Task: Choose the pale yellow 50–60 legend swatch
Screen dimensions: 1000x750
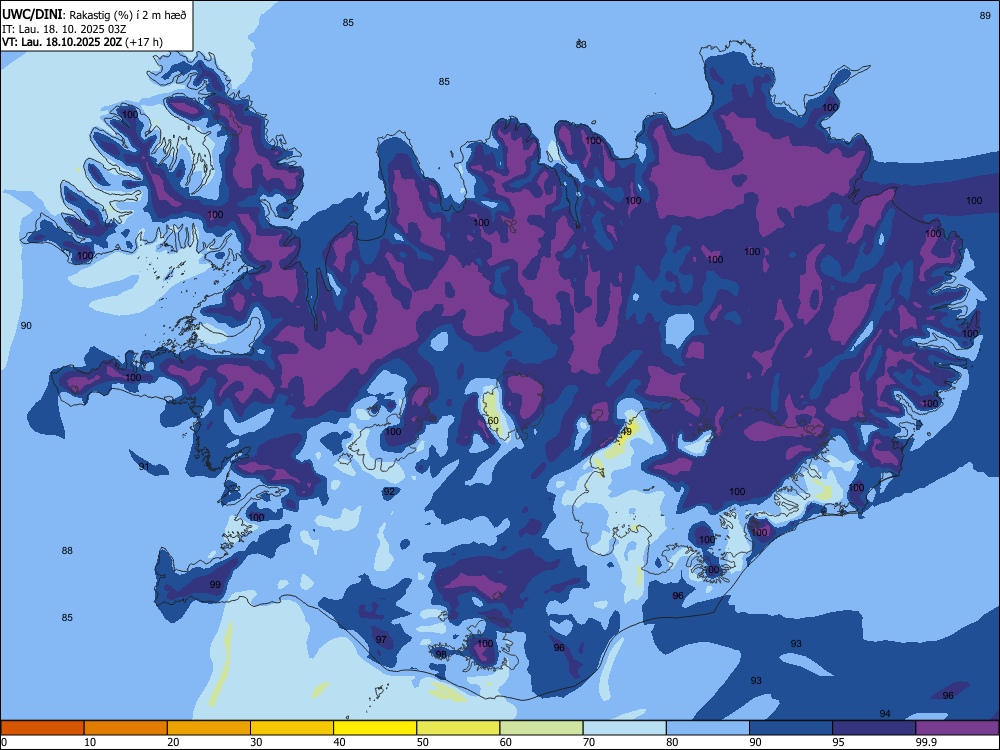Action: 458,728
